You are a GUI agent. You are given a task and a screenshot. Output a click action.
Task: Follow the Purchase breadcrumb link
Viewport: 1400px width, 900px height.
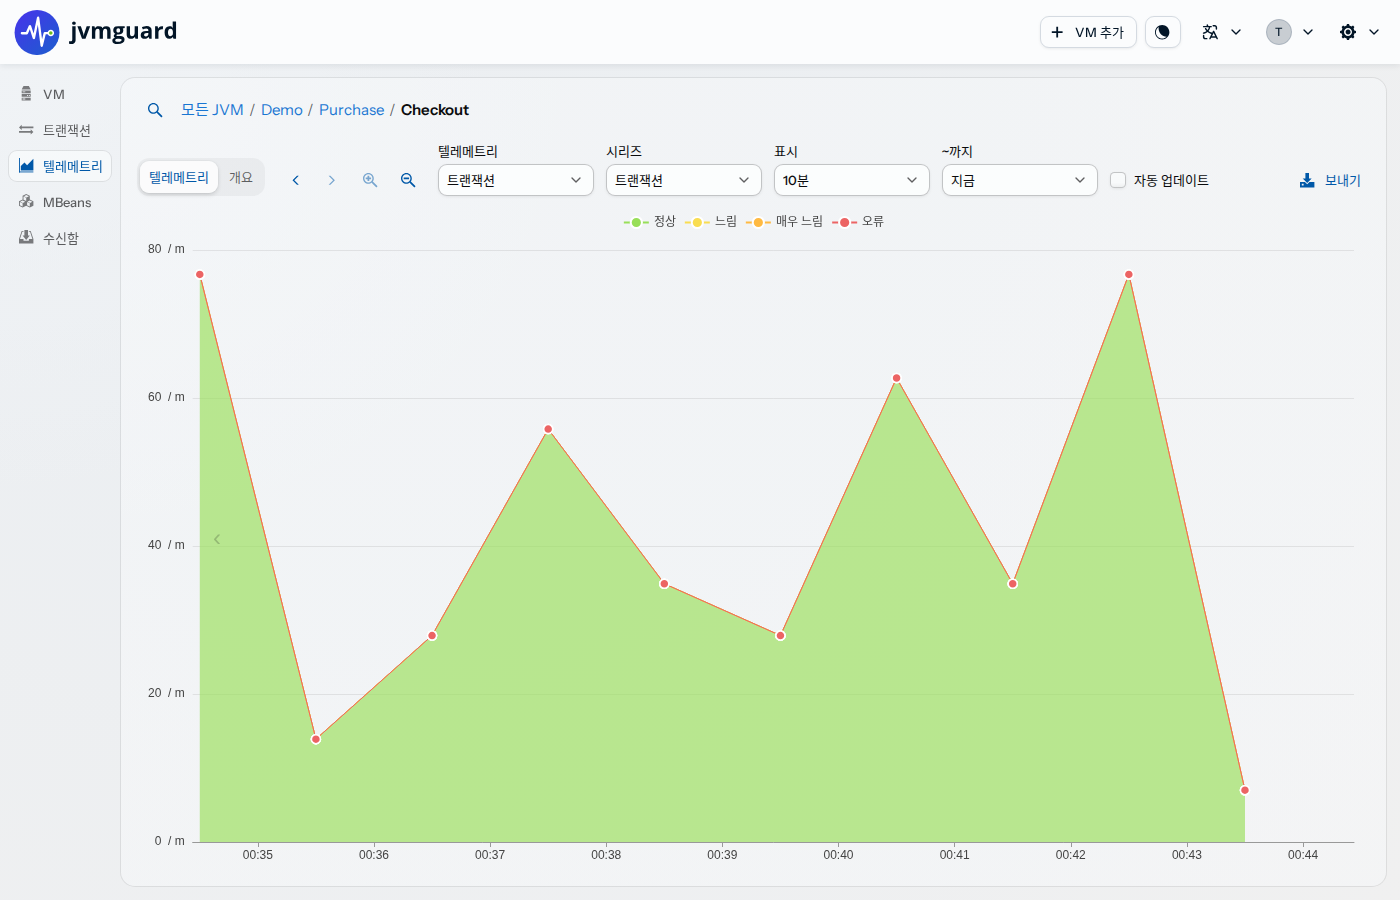tap(351, 110)
